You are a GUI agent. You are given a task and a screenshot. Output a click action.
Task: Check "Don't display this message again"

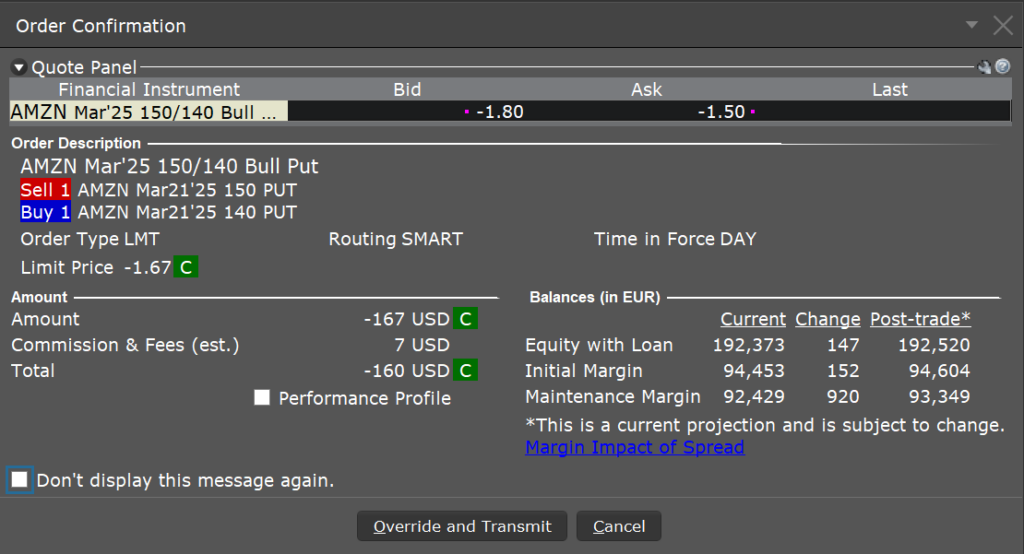(x=19, y=480)
